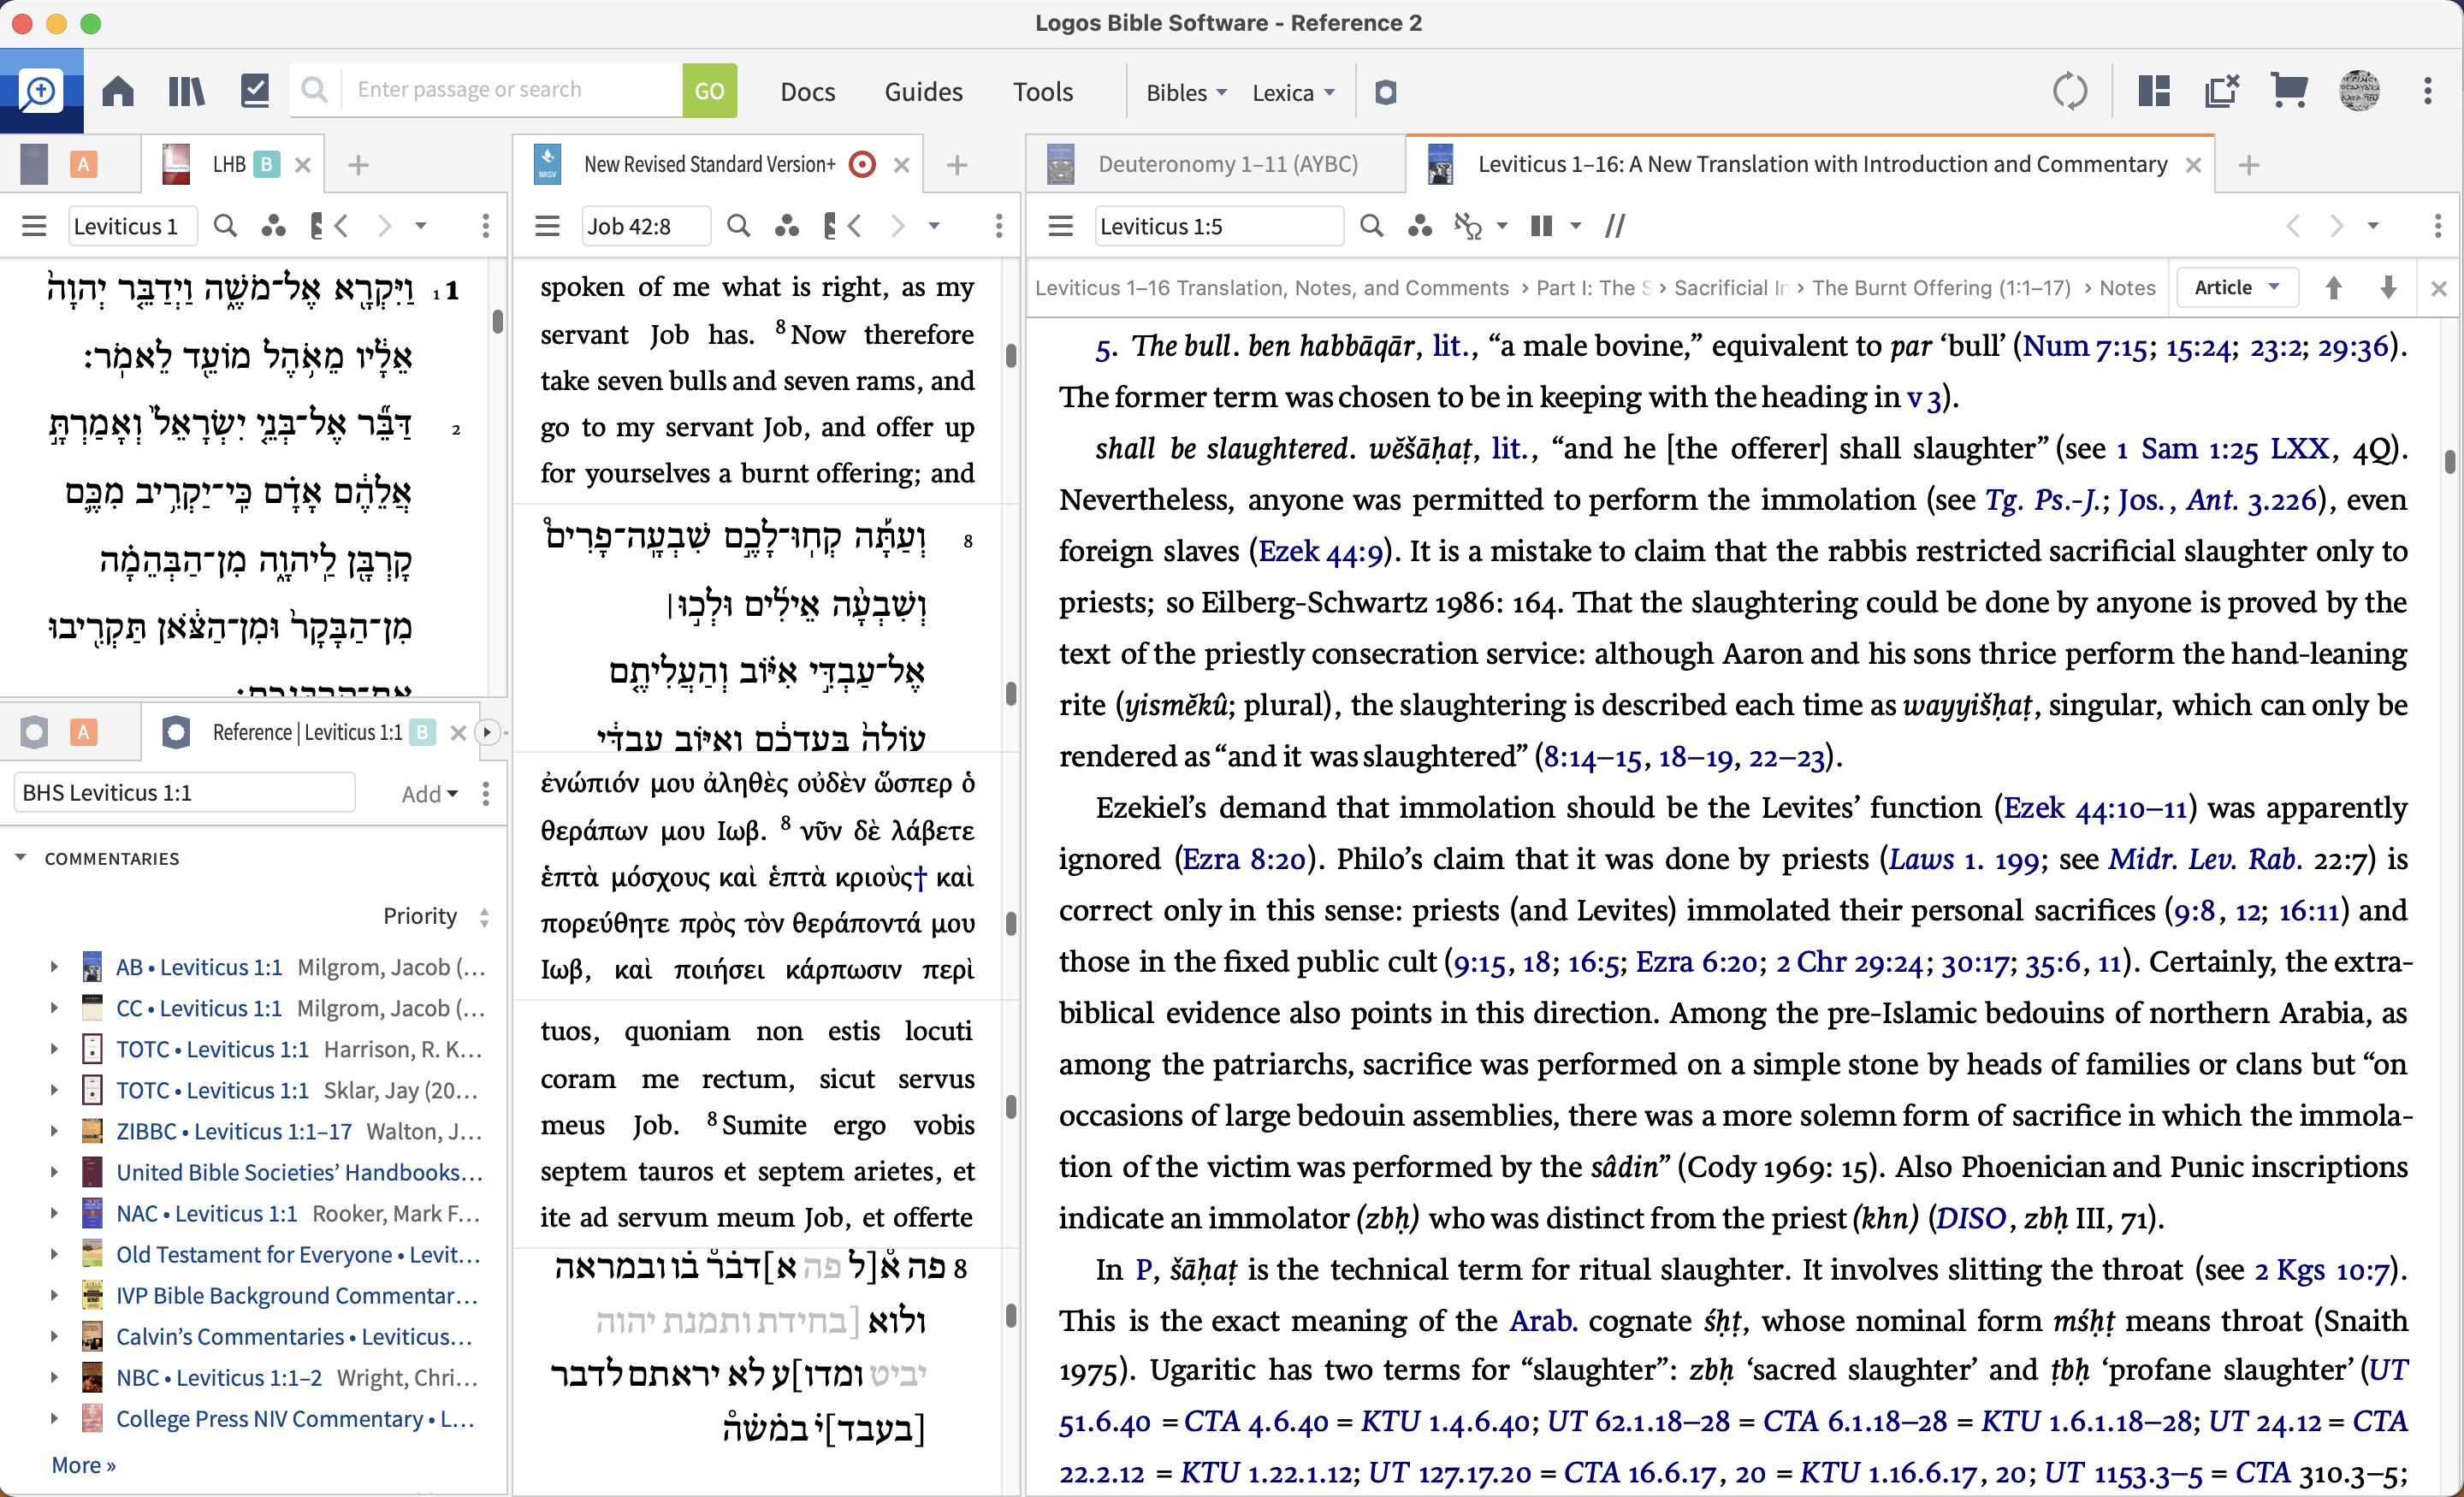This screenshot has width=2464, height=1497.
Task: Open the Docs menu
Action: (x=807, y=92)
